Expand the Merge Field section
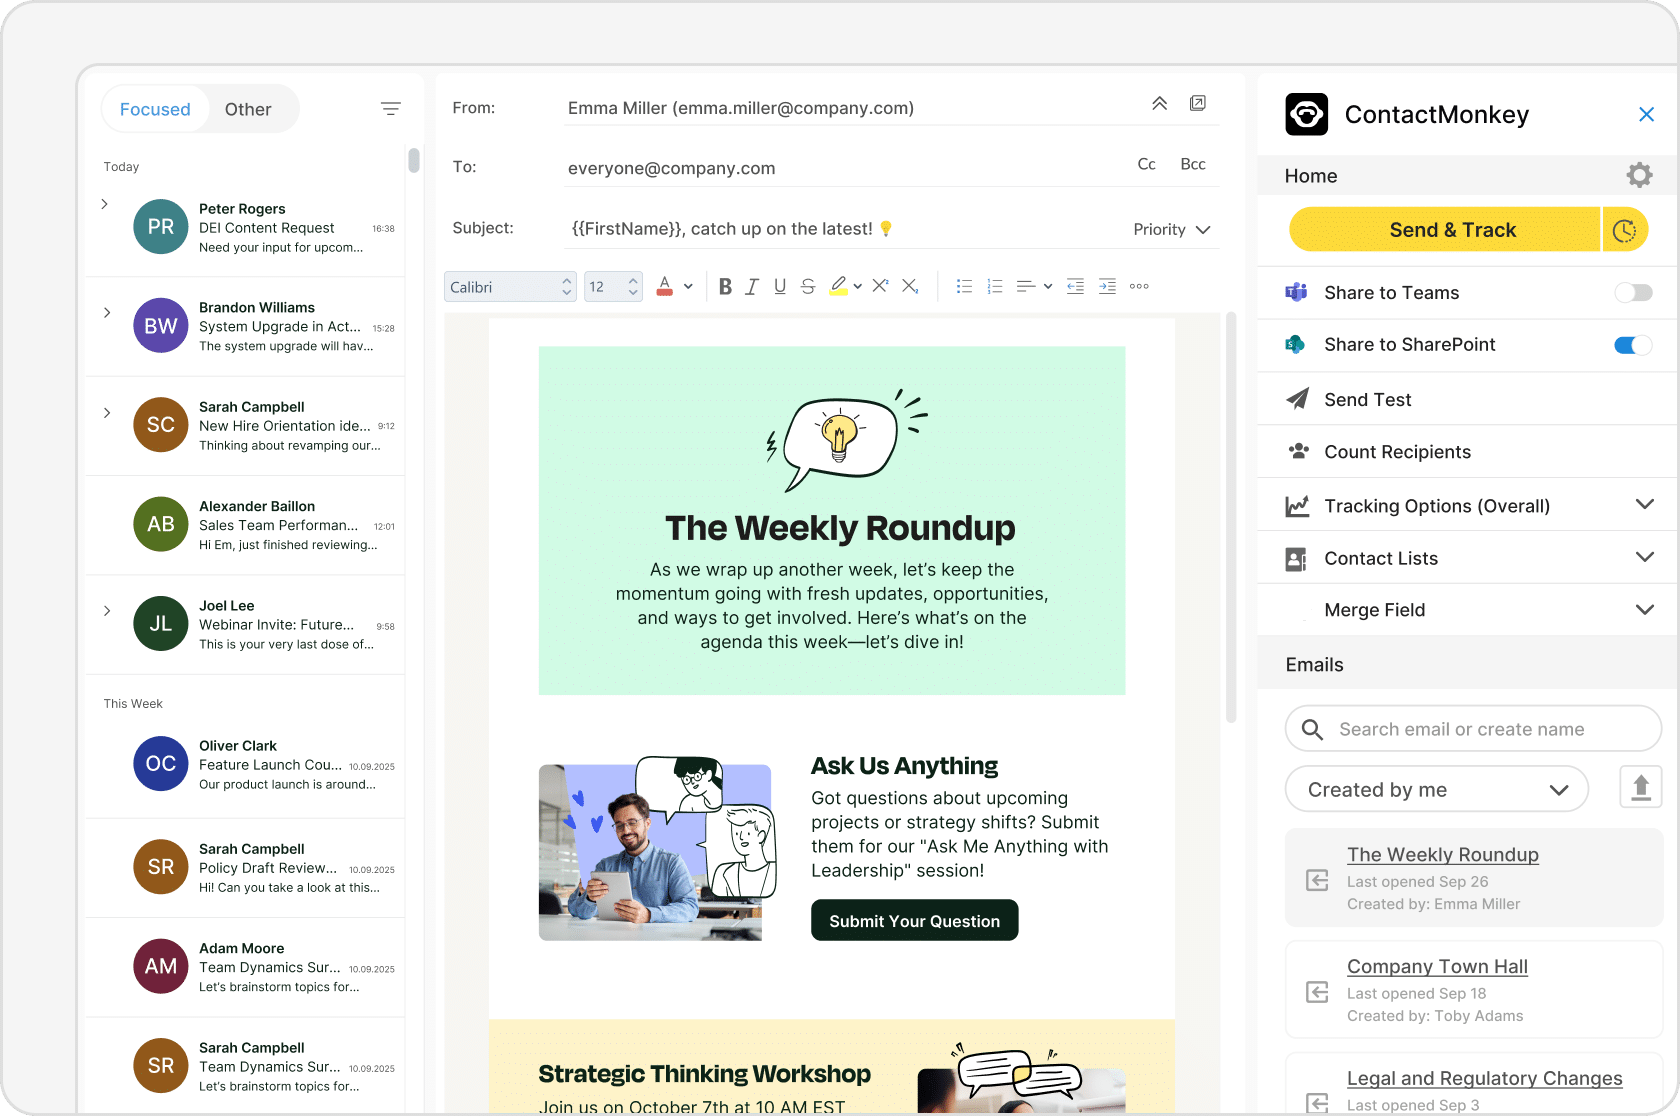The image size is (1680, 1116). 1644,610
